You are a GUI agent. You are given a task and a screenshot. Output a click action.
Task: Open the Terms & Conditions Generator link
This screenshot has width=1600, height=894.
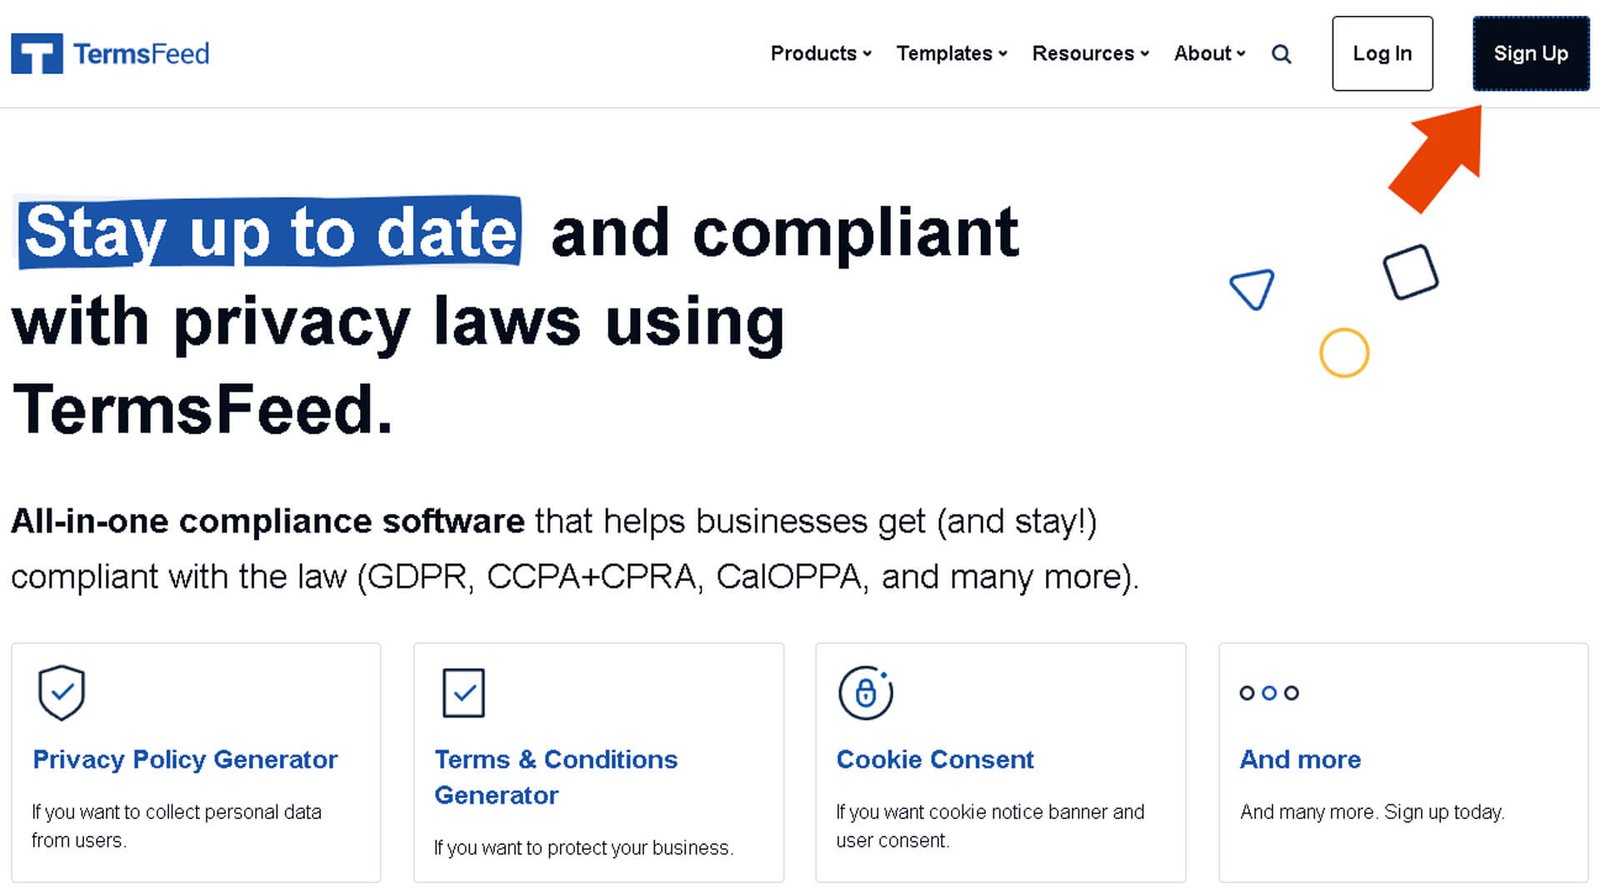556,777
